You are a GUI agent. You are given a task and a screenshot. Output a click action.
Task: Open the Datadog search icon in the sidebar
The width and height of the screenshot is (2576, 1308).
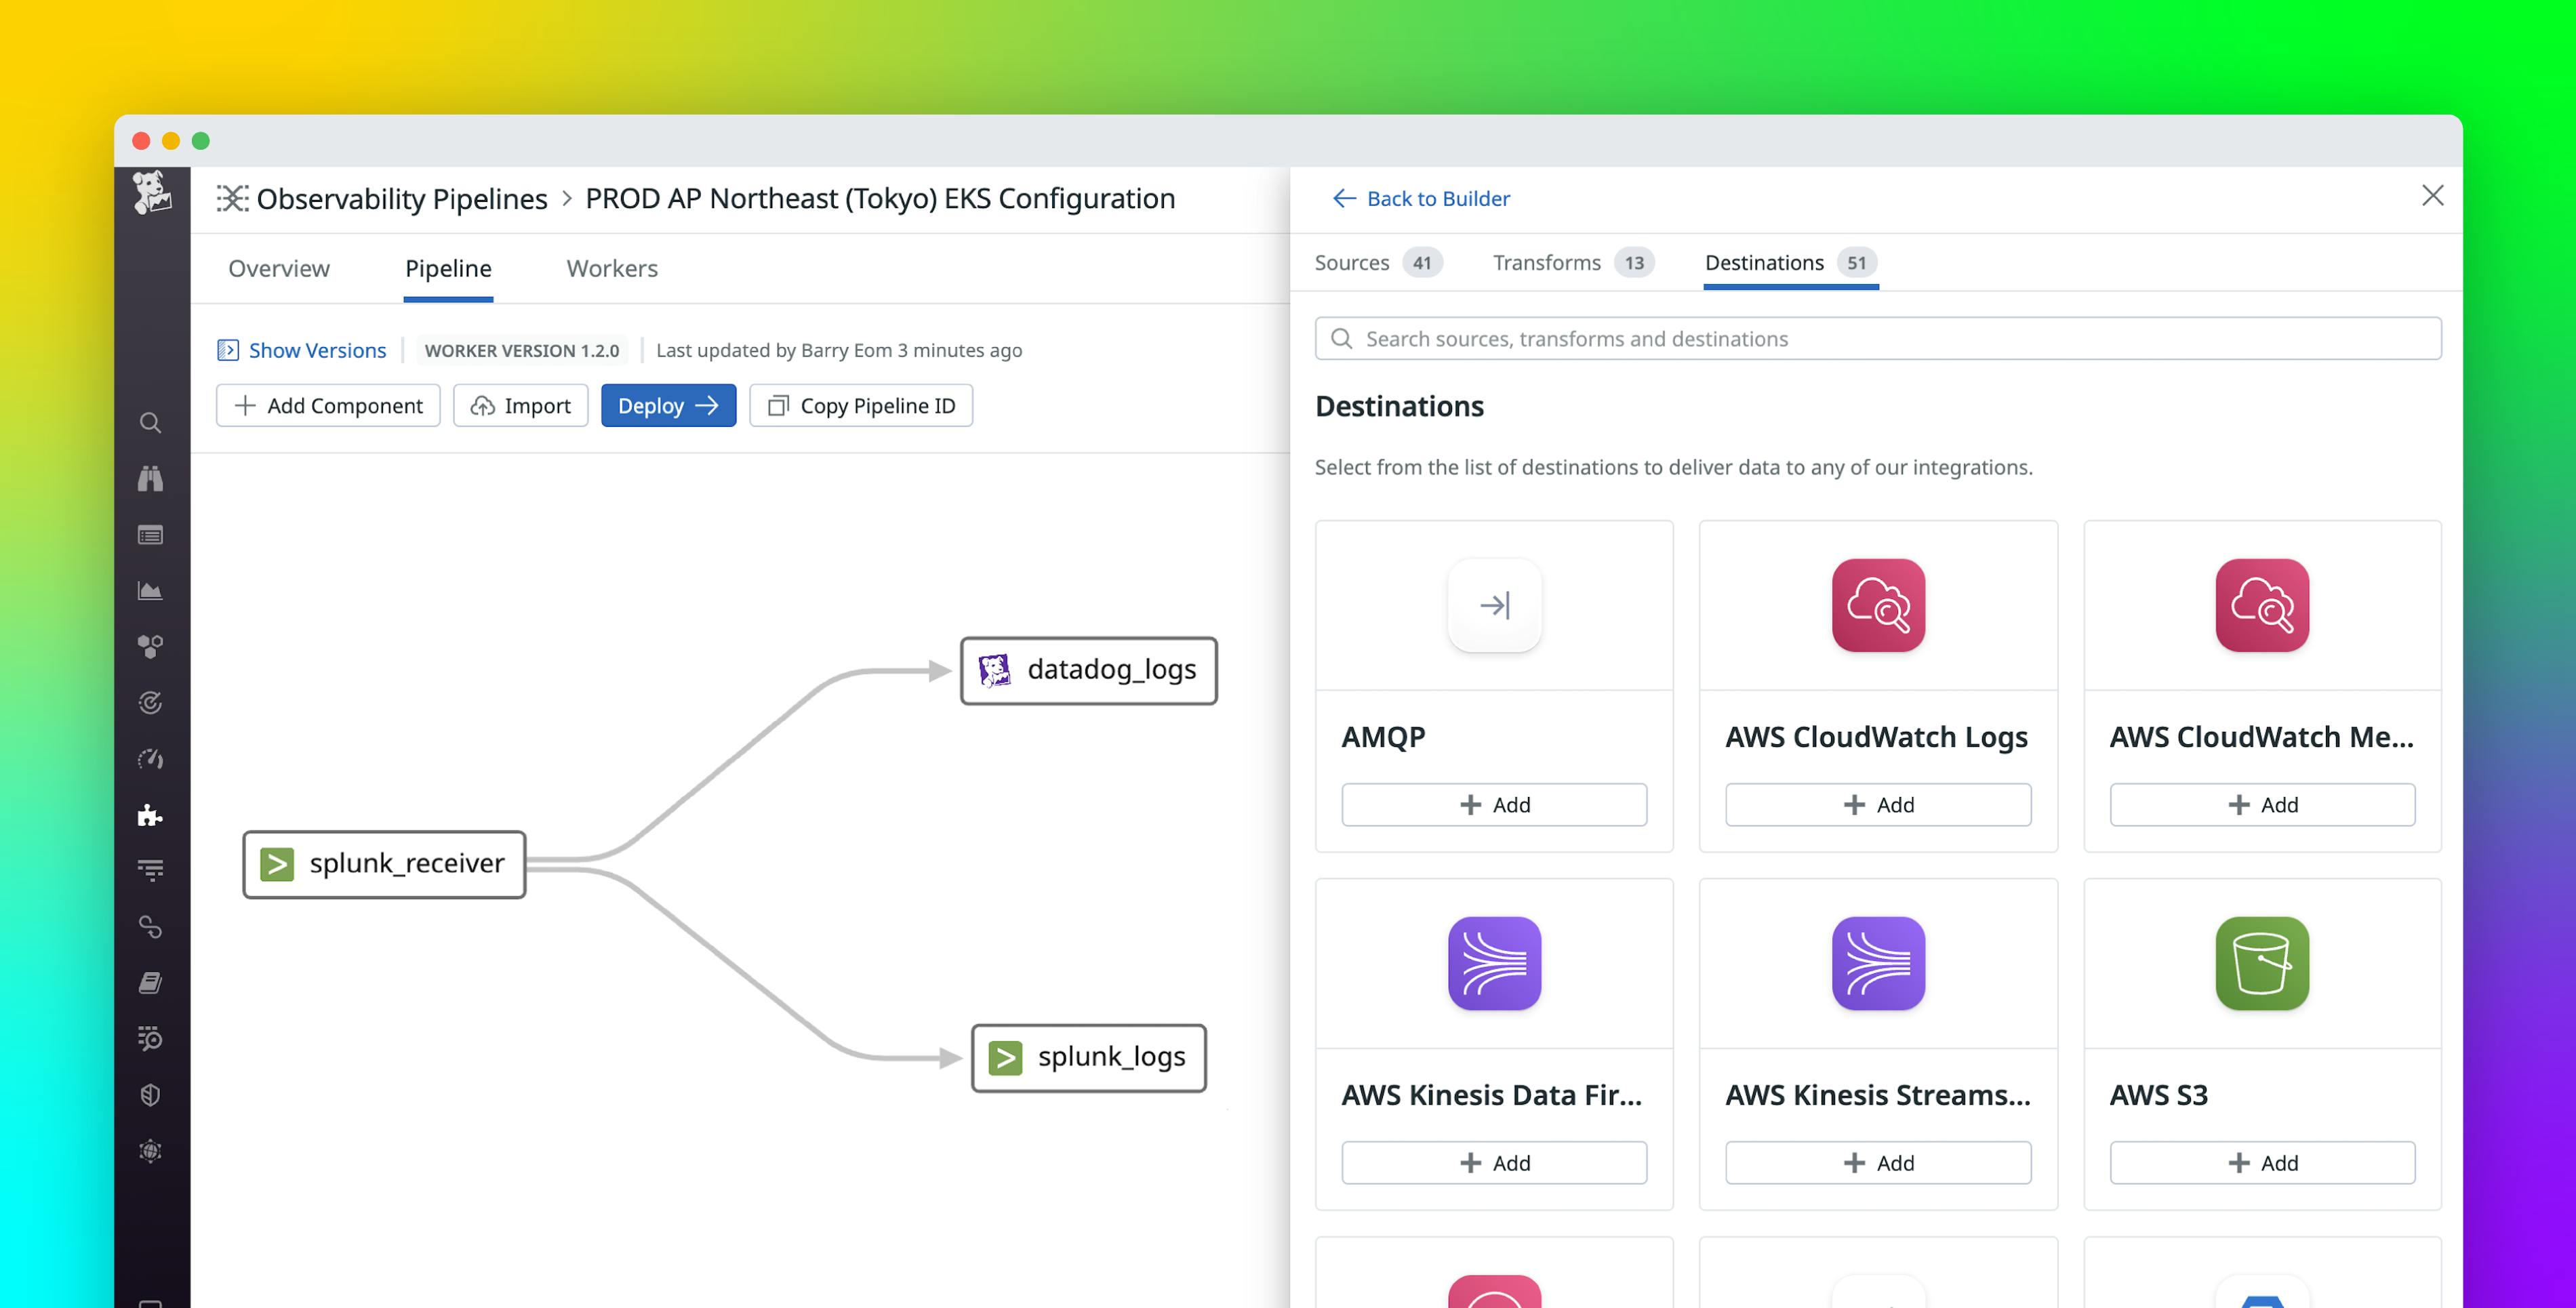151,422
